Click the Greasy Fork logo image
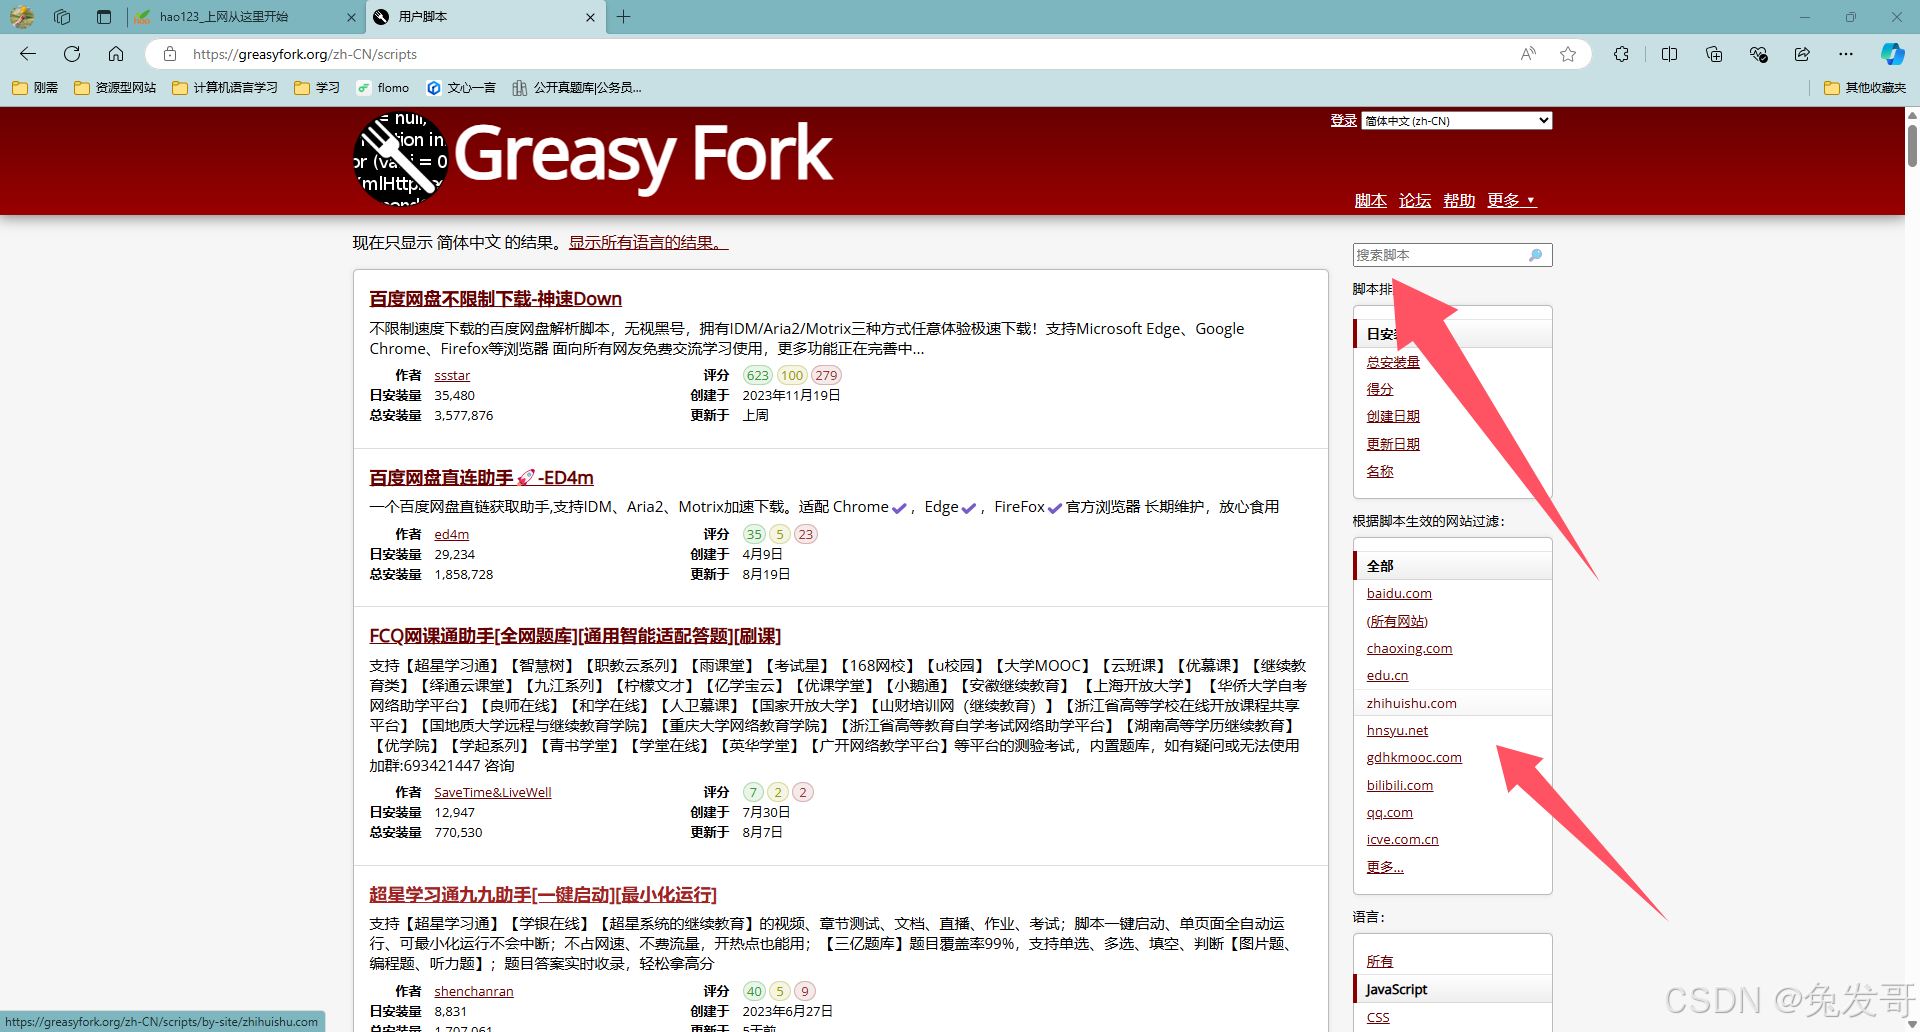The width and height of the screenshot is (1920, 1032). pyautogui.click(x=401, y=160)
